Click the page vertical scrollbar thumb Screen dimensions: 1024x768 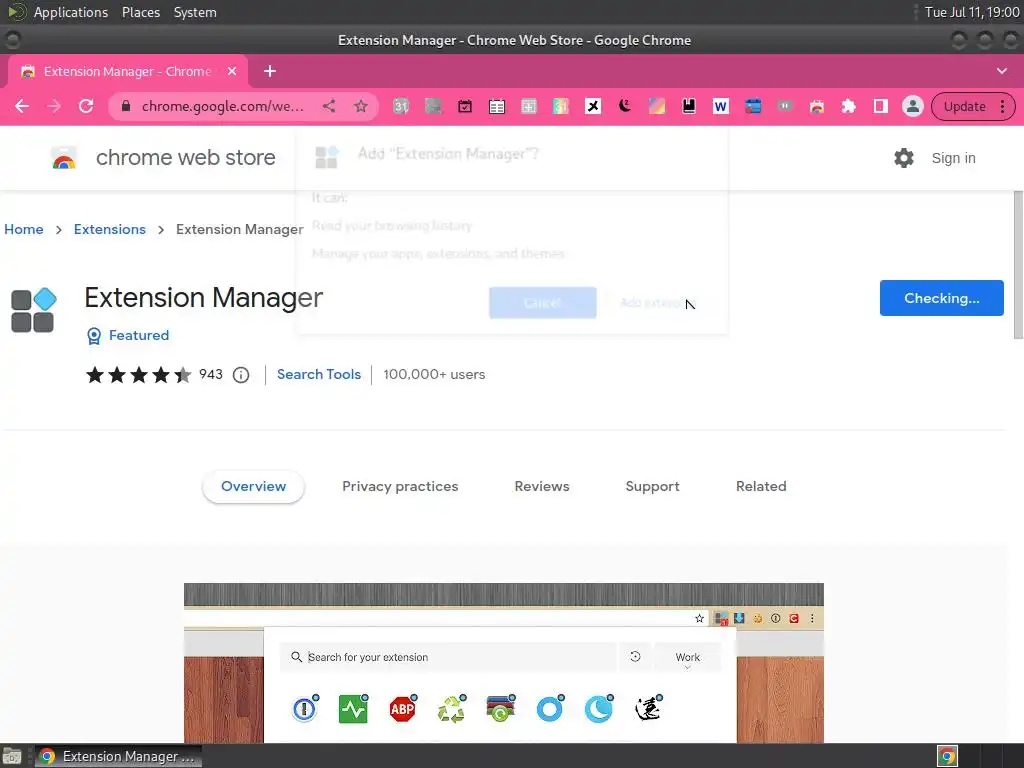(1018, 264)
